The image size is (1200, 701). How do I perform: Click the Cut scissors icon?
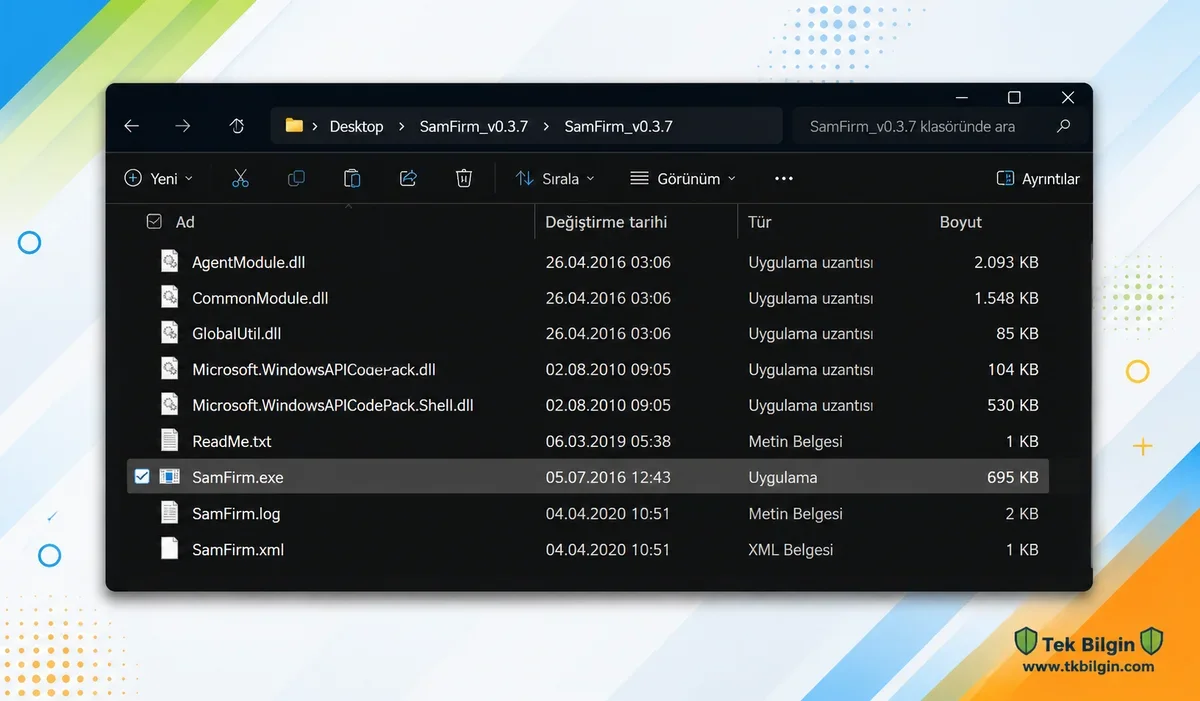(x=240, y=178)
